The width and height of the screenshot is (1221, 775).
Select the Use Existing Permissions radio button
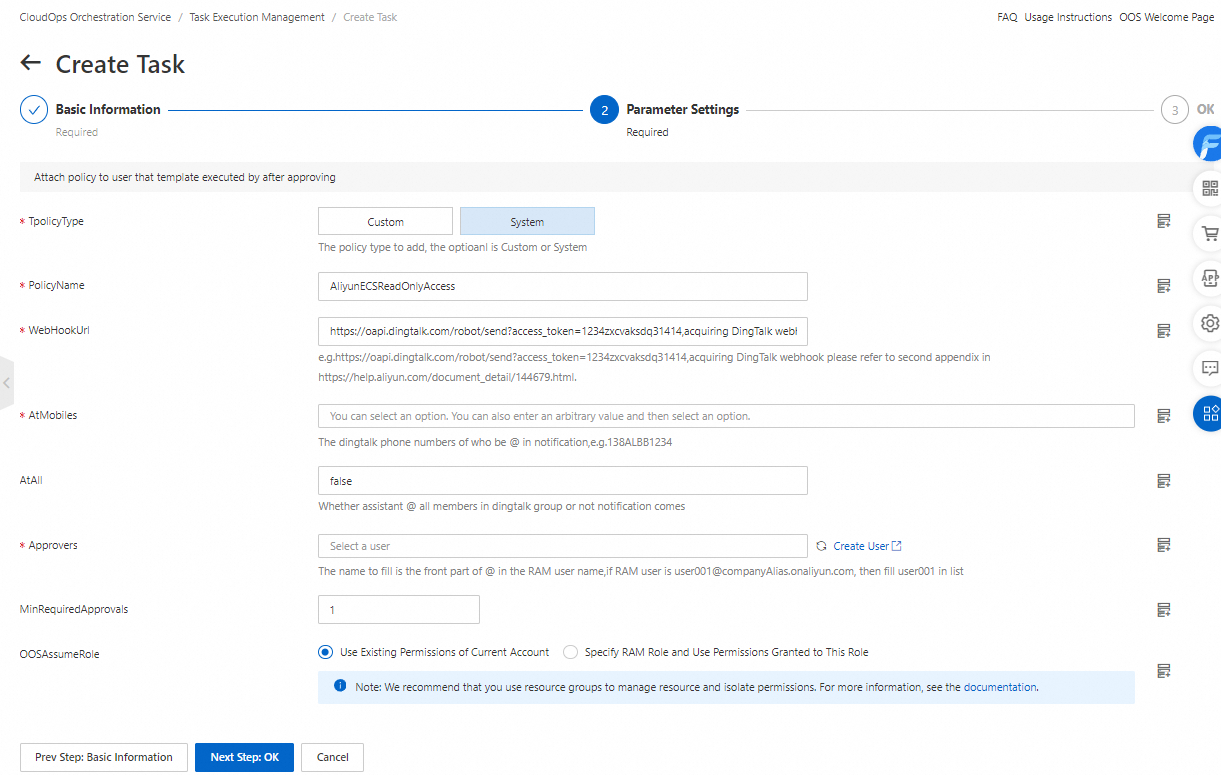tap(324, 651)
